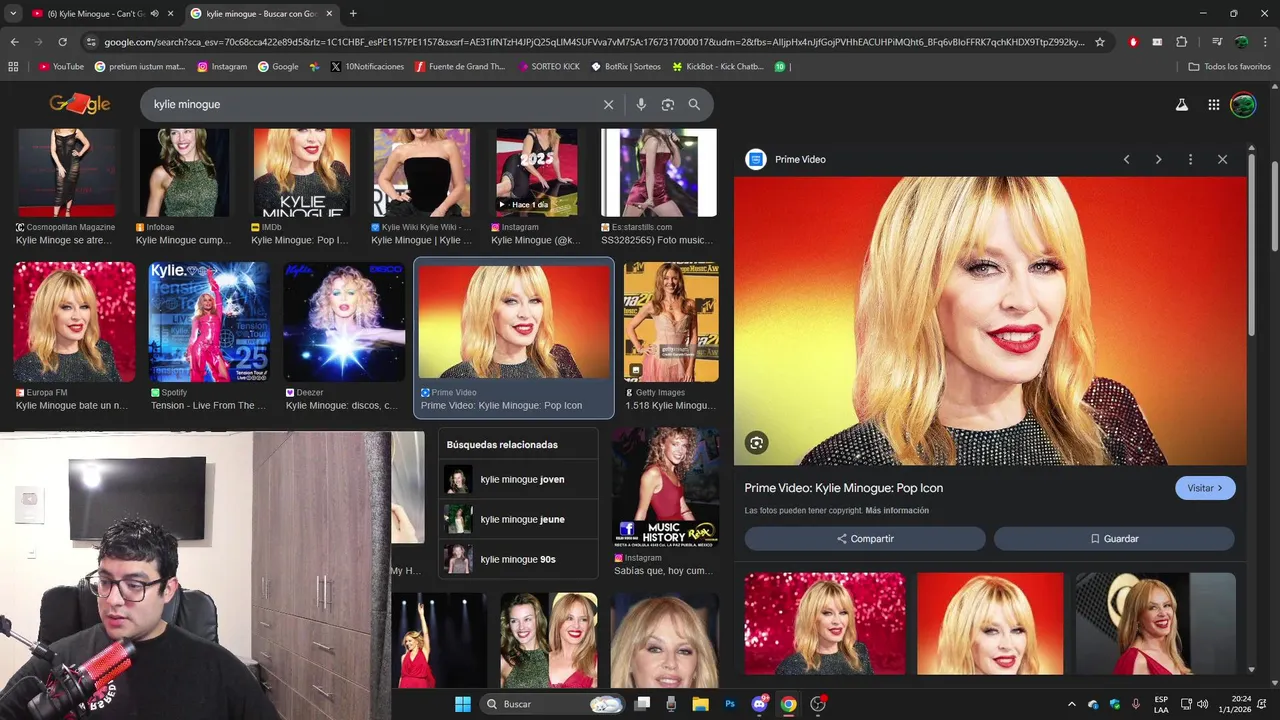Open a new browser tab
This screenshot has height=720, width=1280.
coord(353,13)
